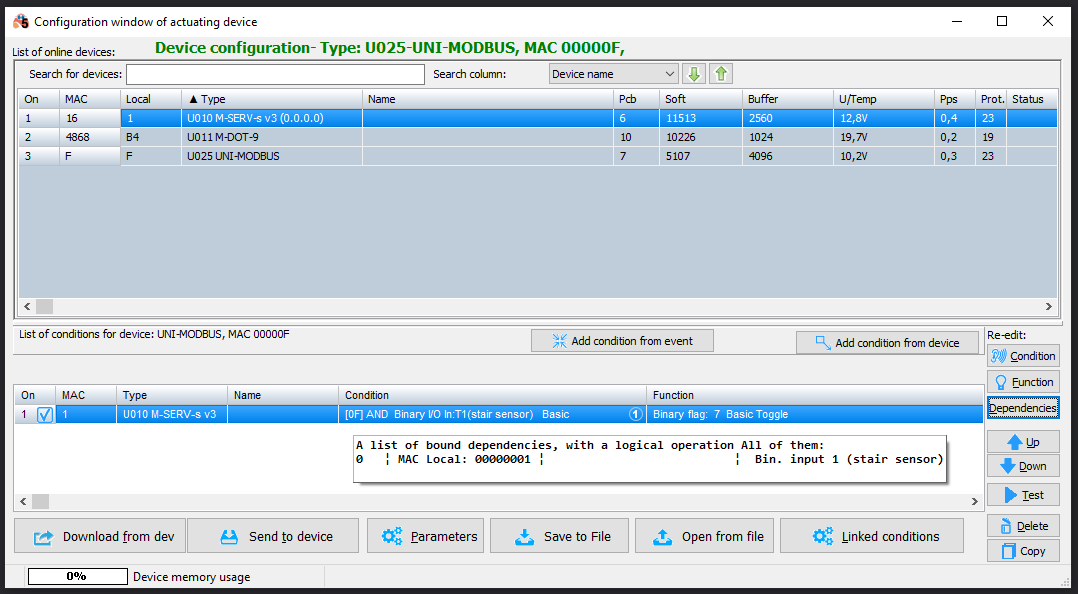
Task: Minimize the configuration window
Action: click(x=956, y=21)
